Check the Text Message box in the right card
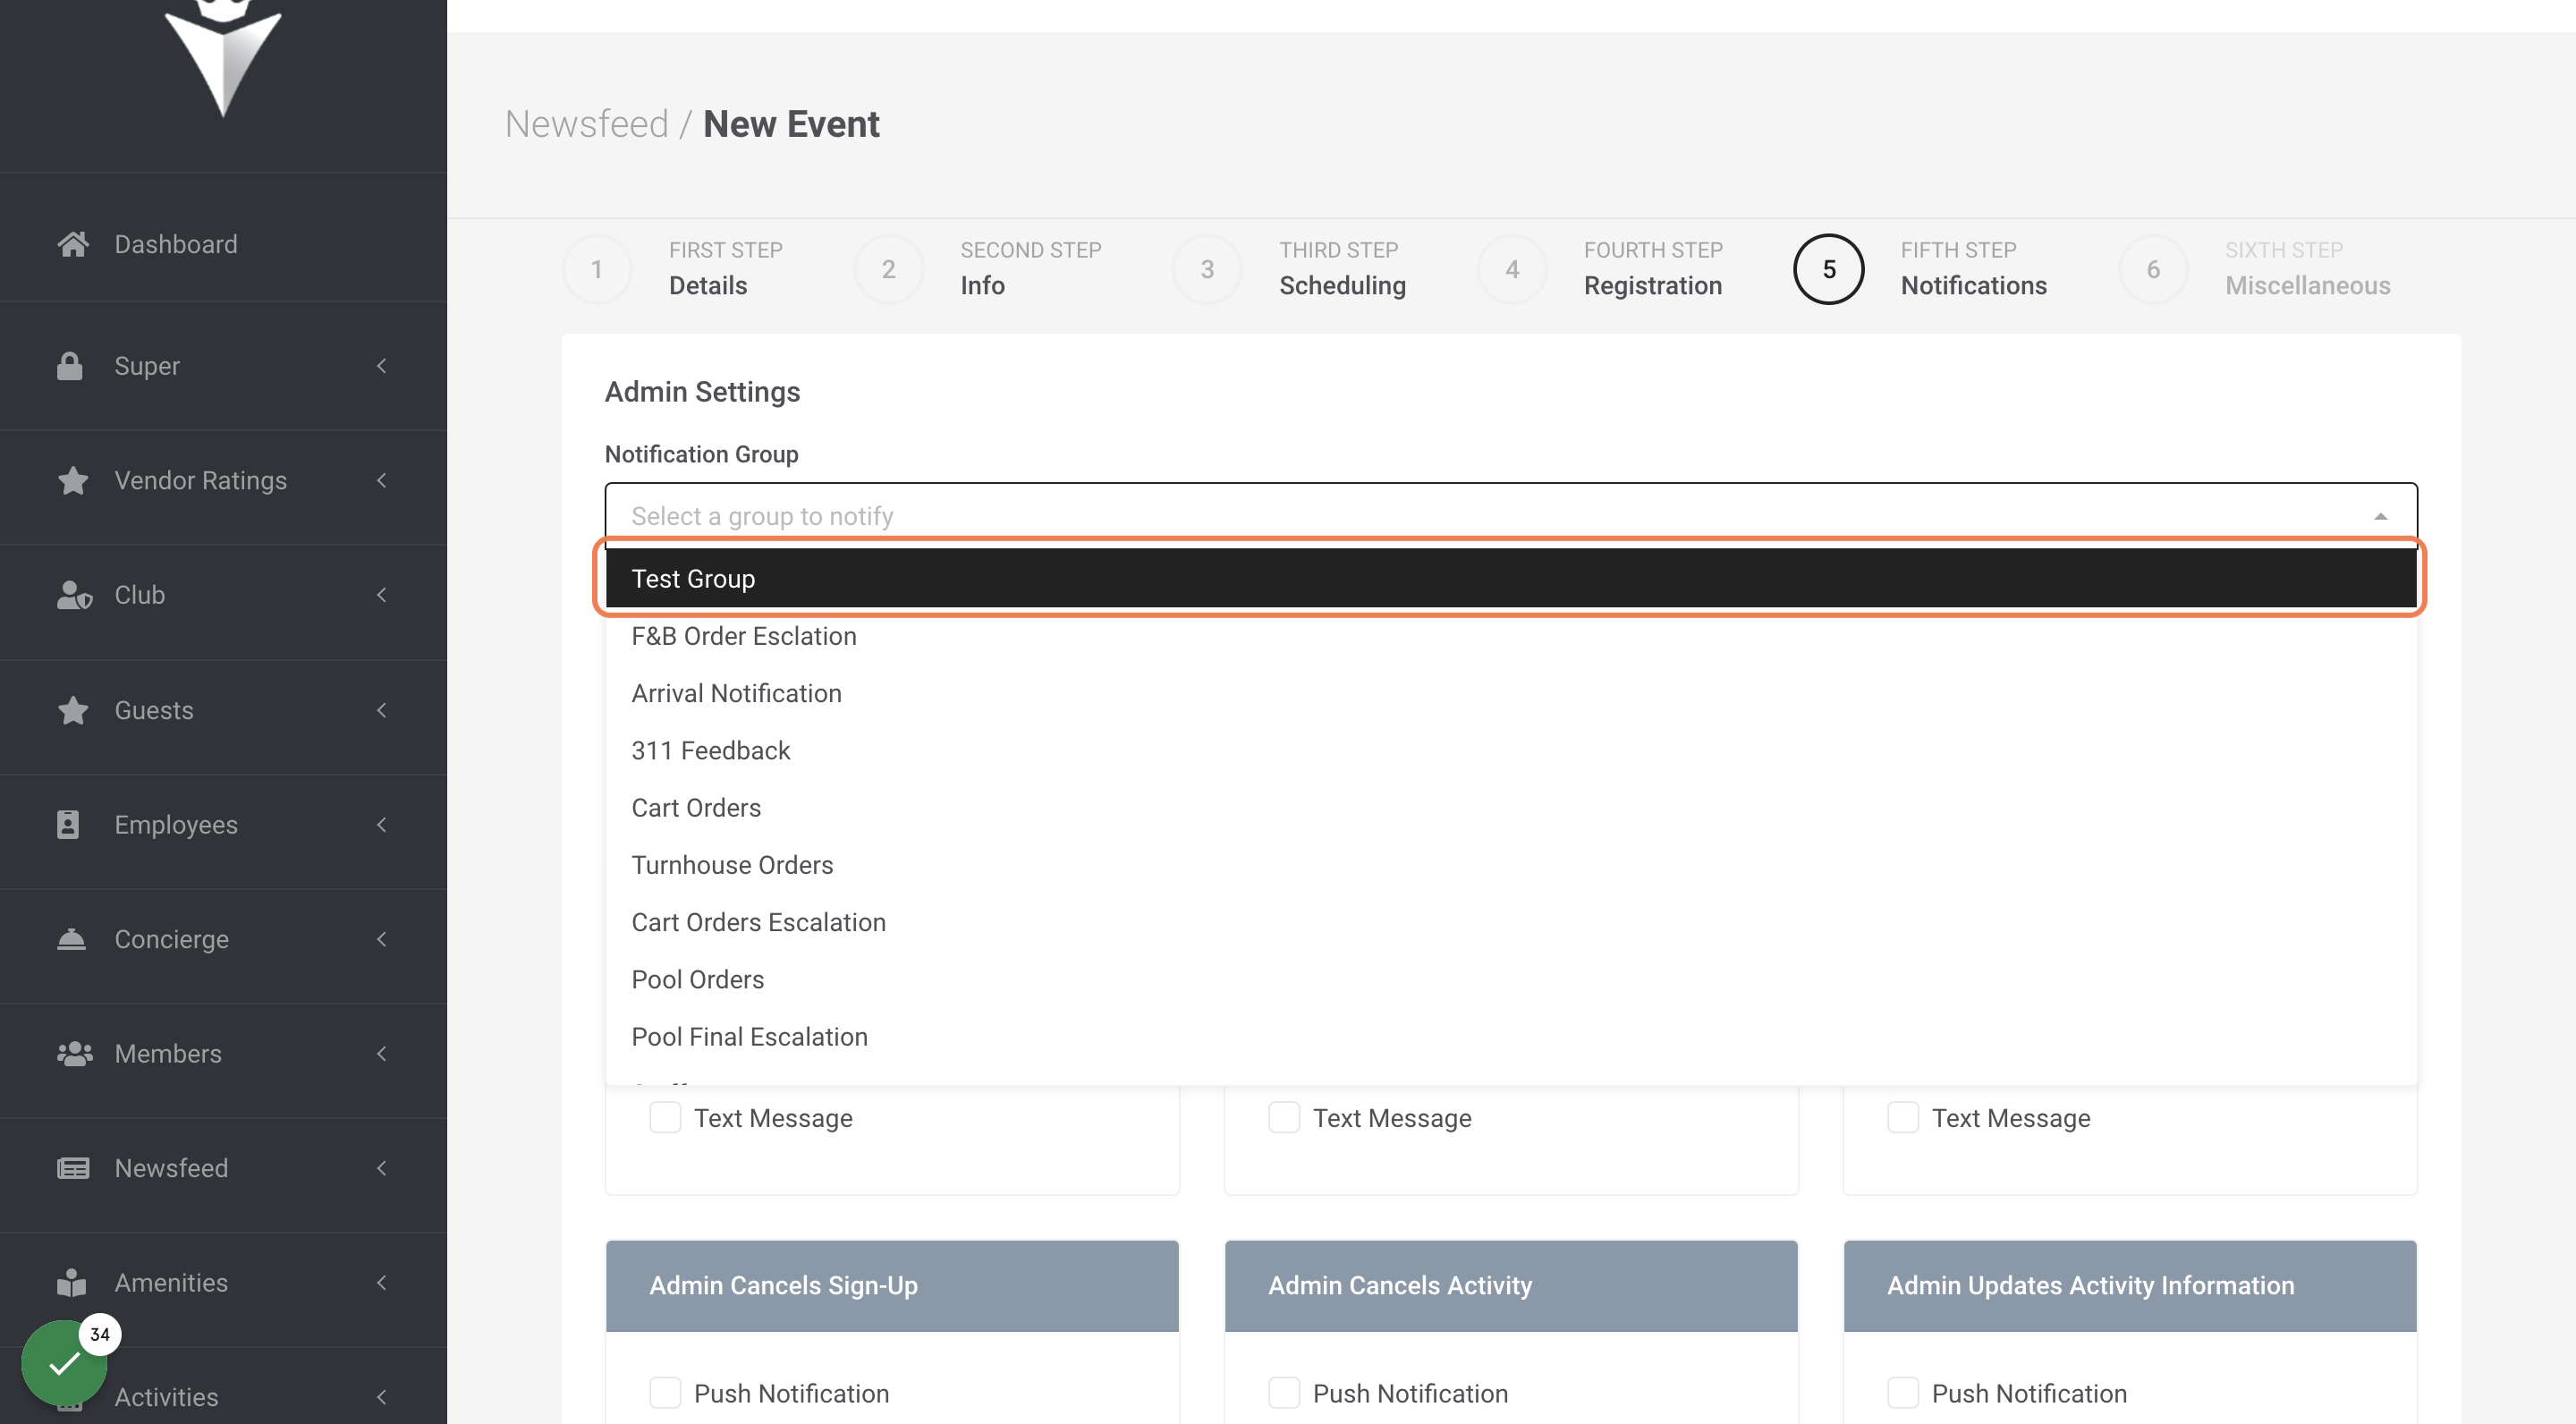The height and width of the screenshot is (1424, 2576). pyautogui.click(x=1903, y=1117)
